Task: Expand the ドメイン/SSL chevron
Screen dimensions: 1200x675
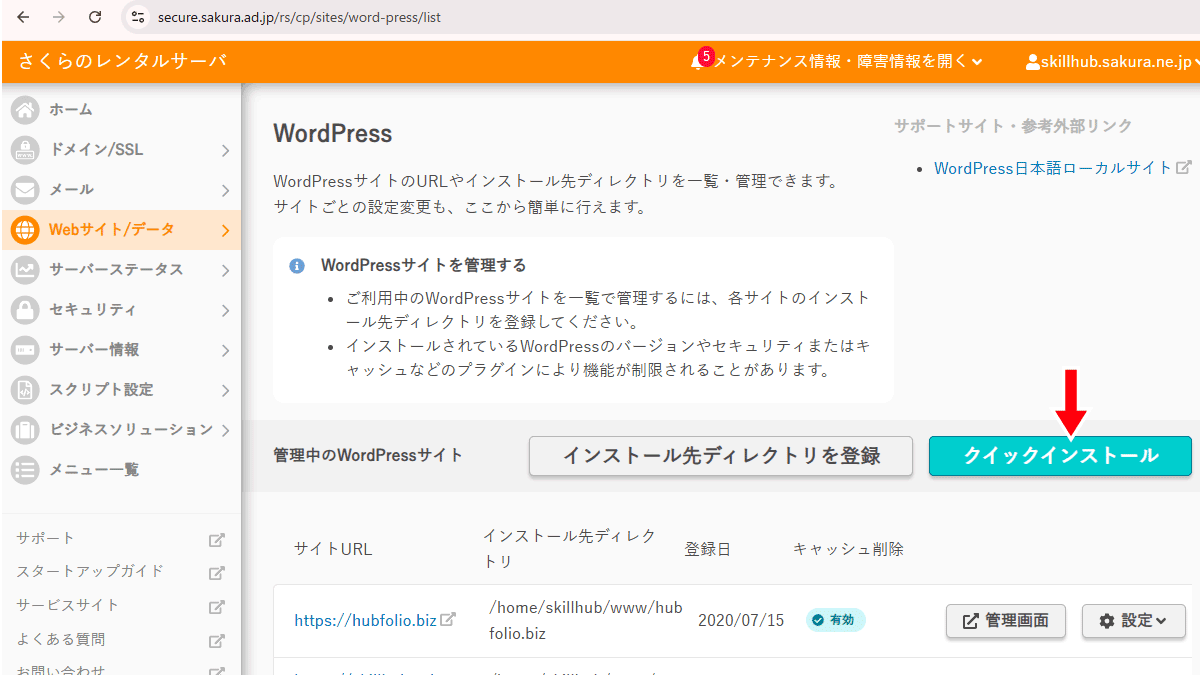Action: [x=225, y=151]
